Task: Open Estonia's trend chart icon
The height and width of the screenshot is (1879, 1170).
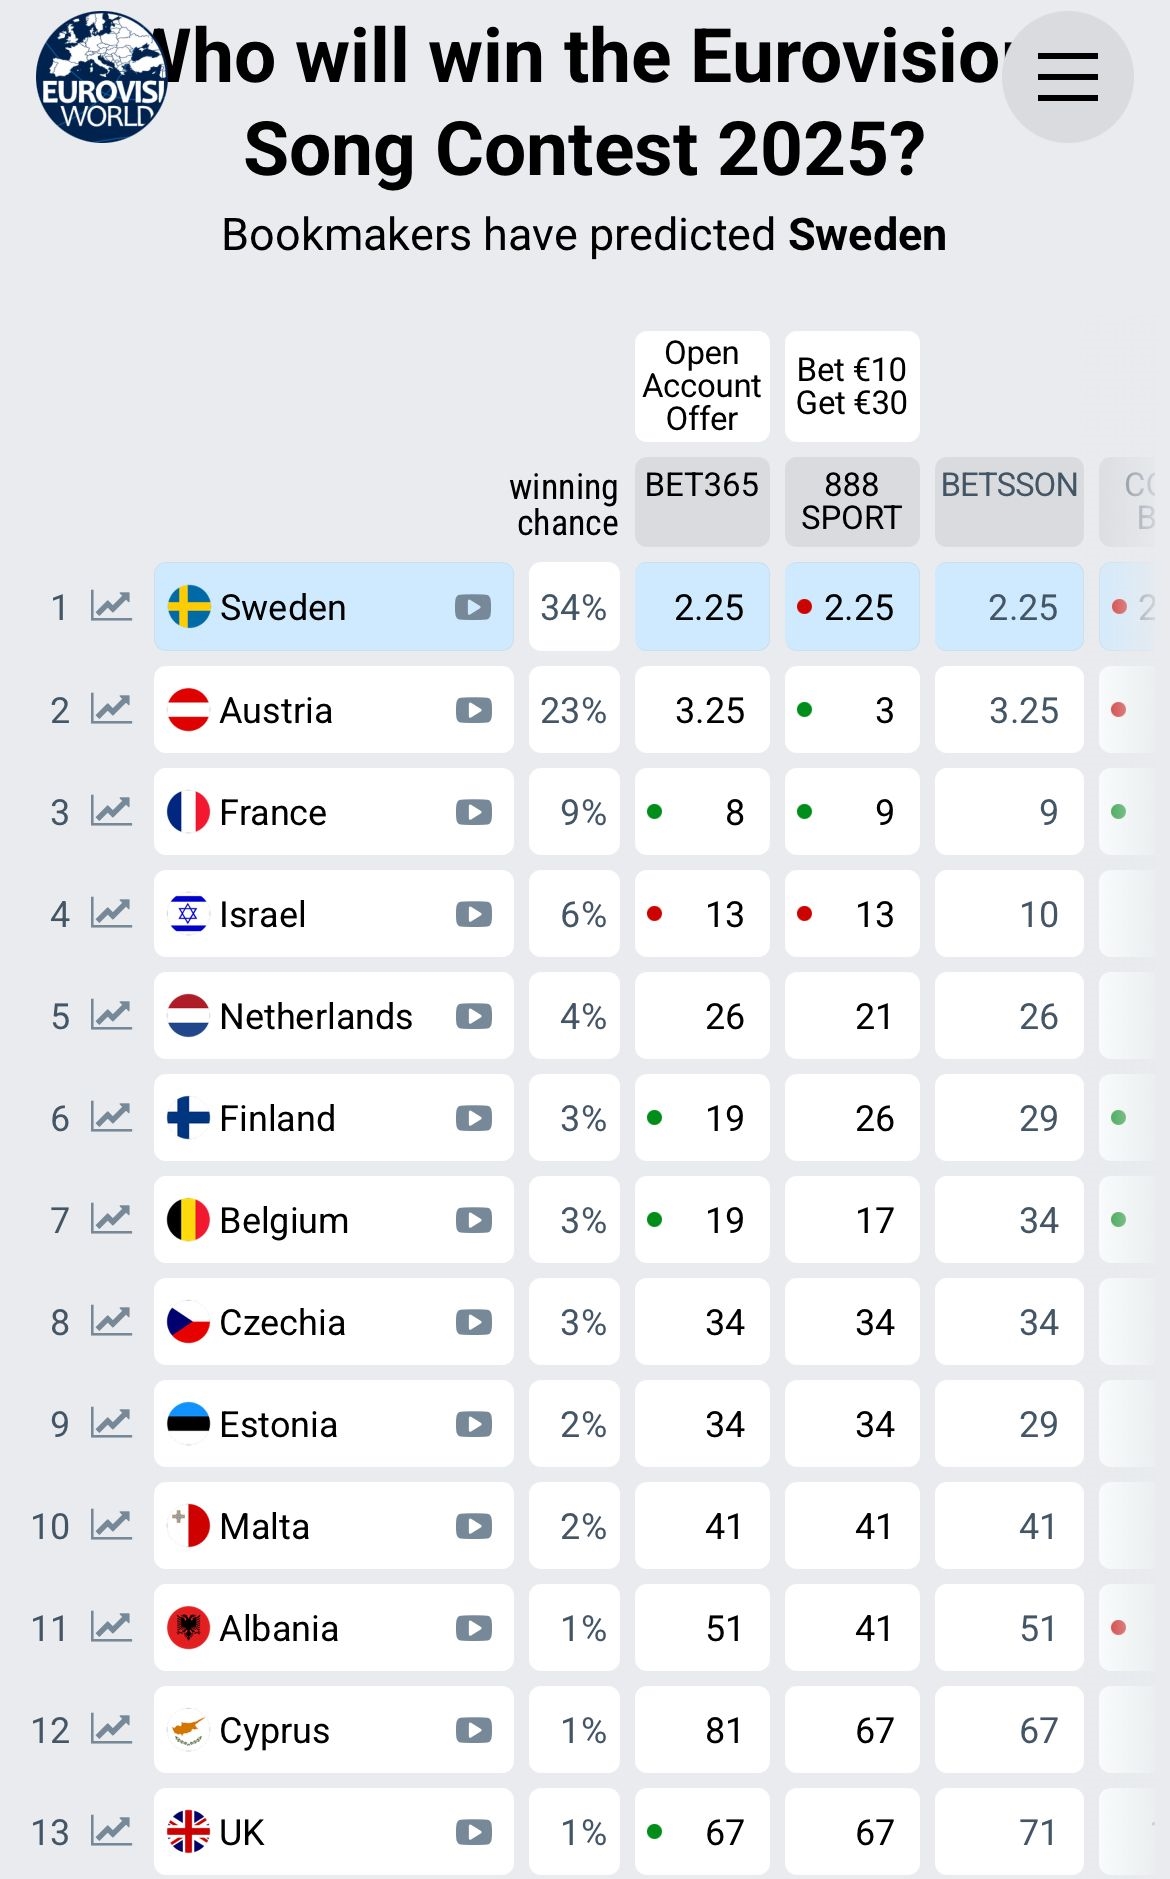Action: (111, 1423)
